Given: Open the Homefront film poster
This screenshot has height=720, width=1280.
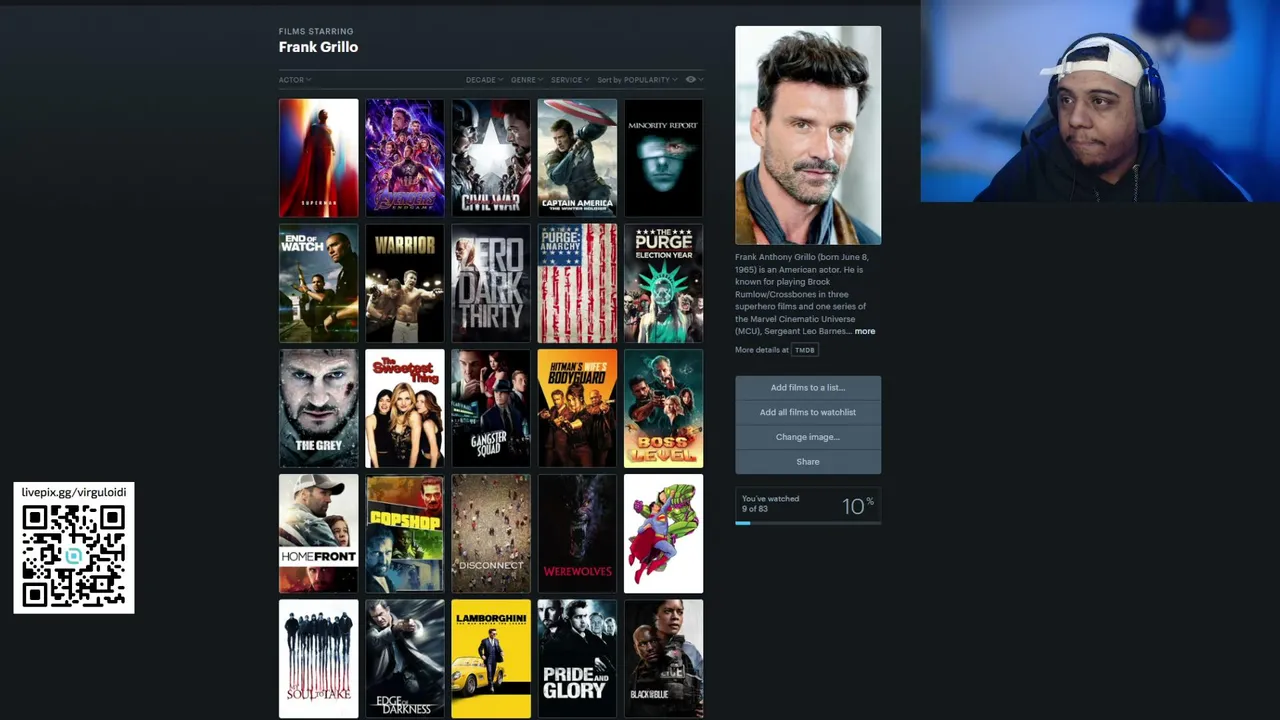Looking at the screenshot, I should [318, 534].
